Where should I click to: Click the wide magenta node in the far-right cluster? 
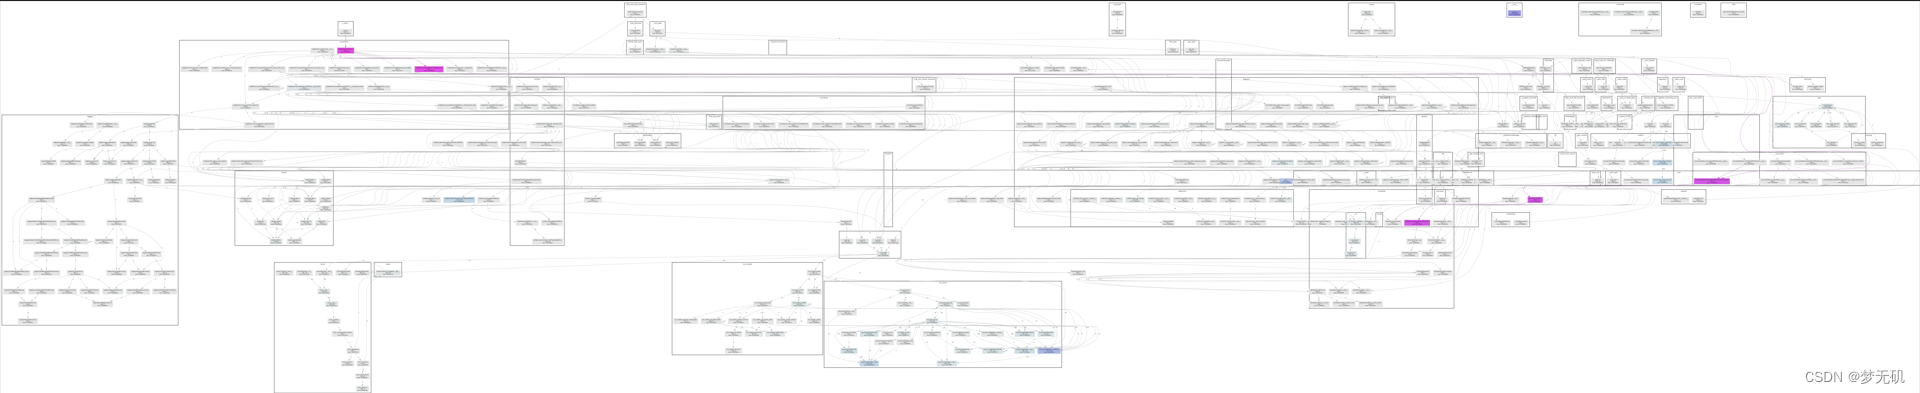coord(1711,181)
